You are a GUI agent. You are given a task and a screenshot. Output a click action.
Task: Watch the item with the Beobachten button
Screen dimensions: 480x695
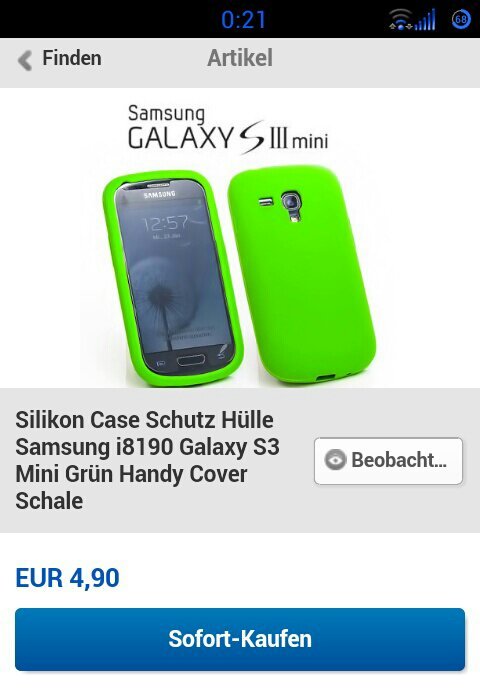pos(388,461)
